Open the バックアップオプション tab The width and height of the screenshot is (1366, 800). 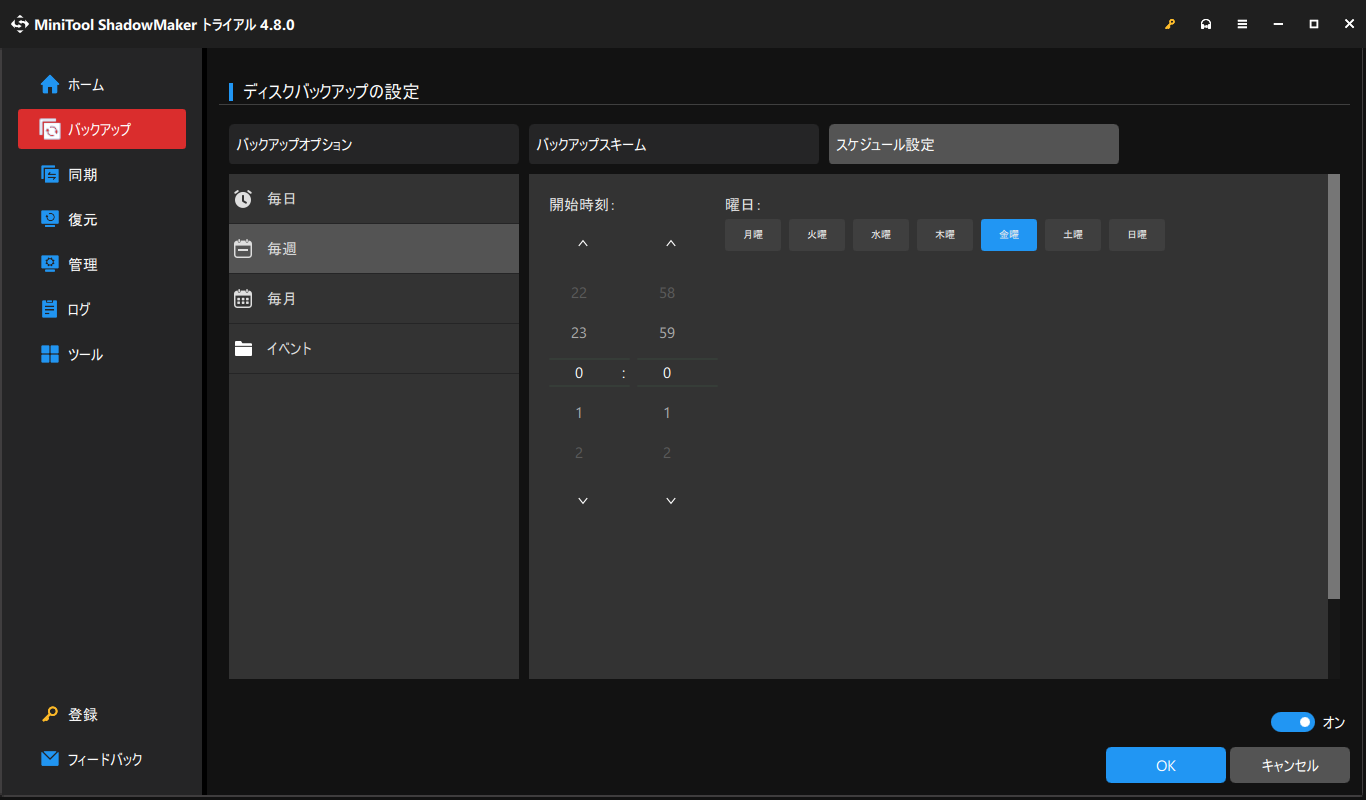pyautogui.click(x=374, y=144)
